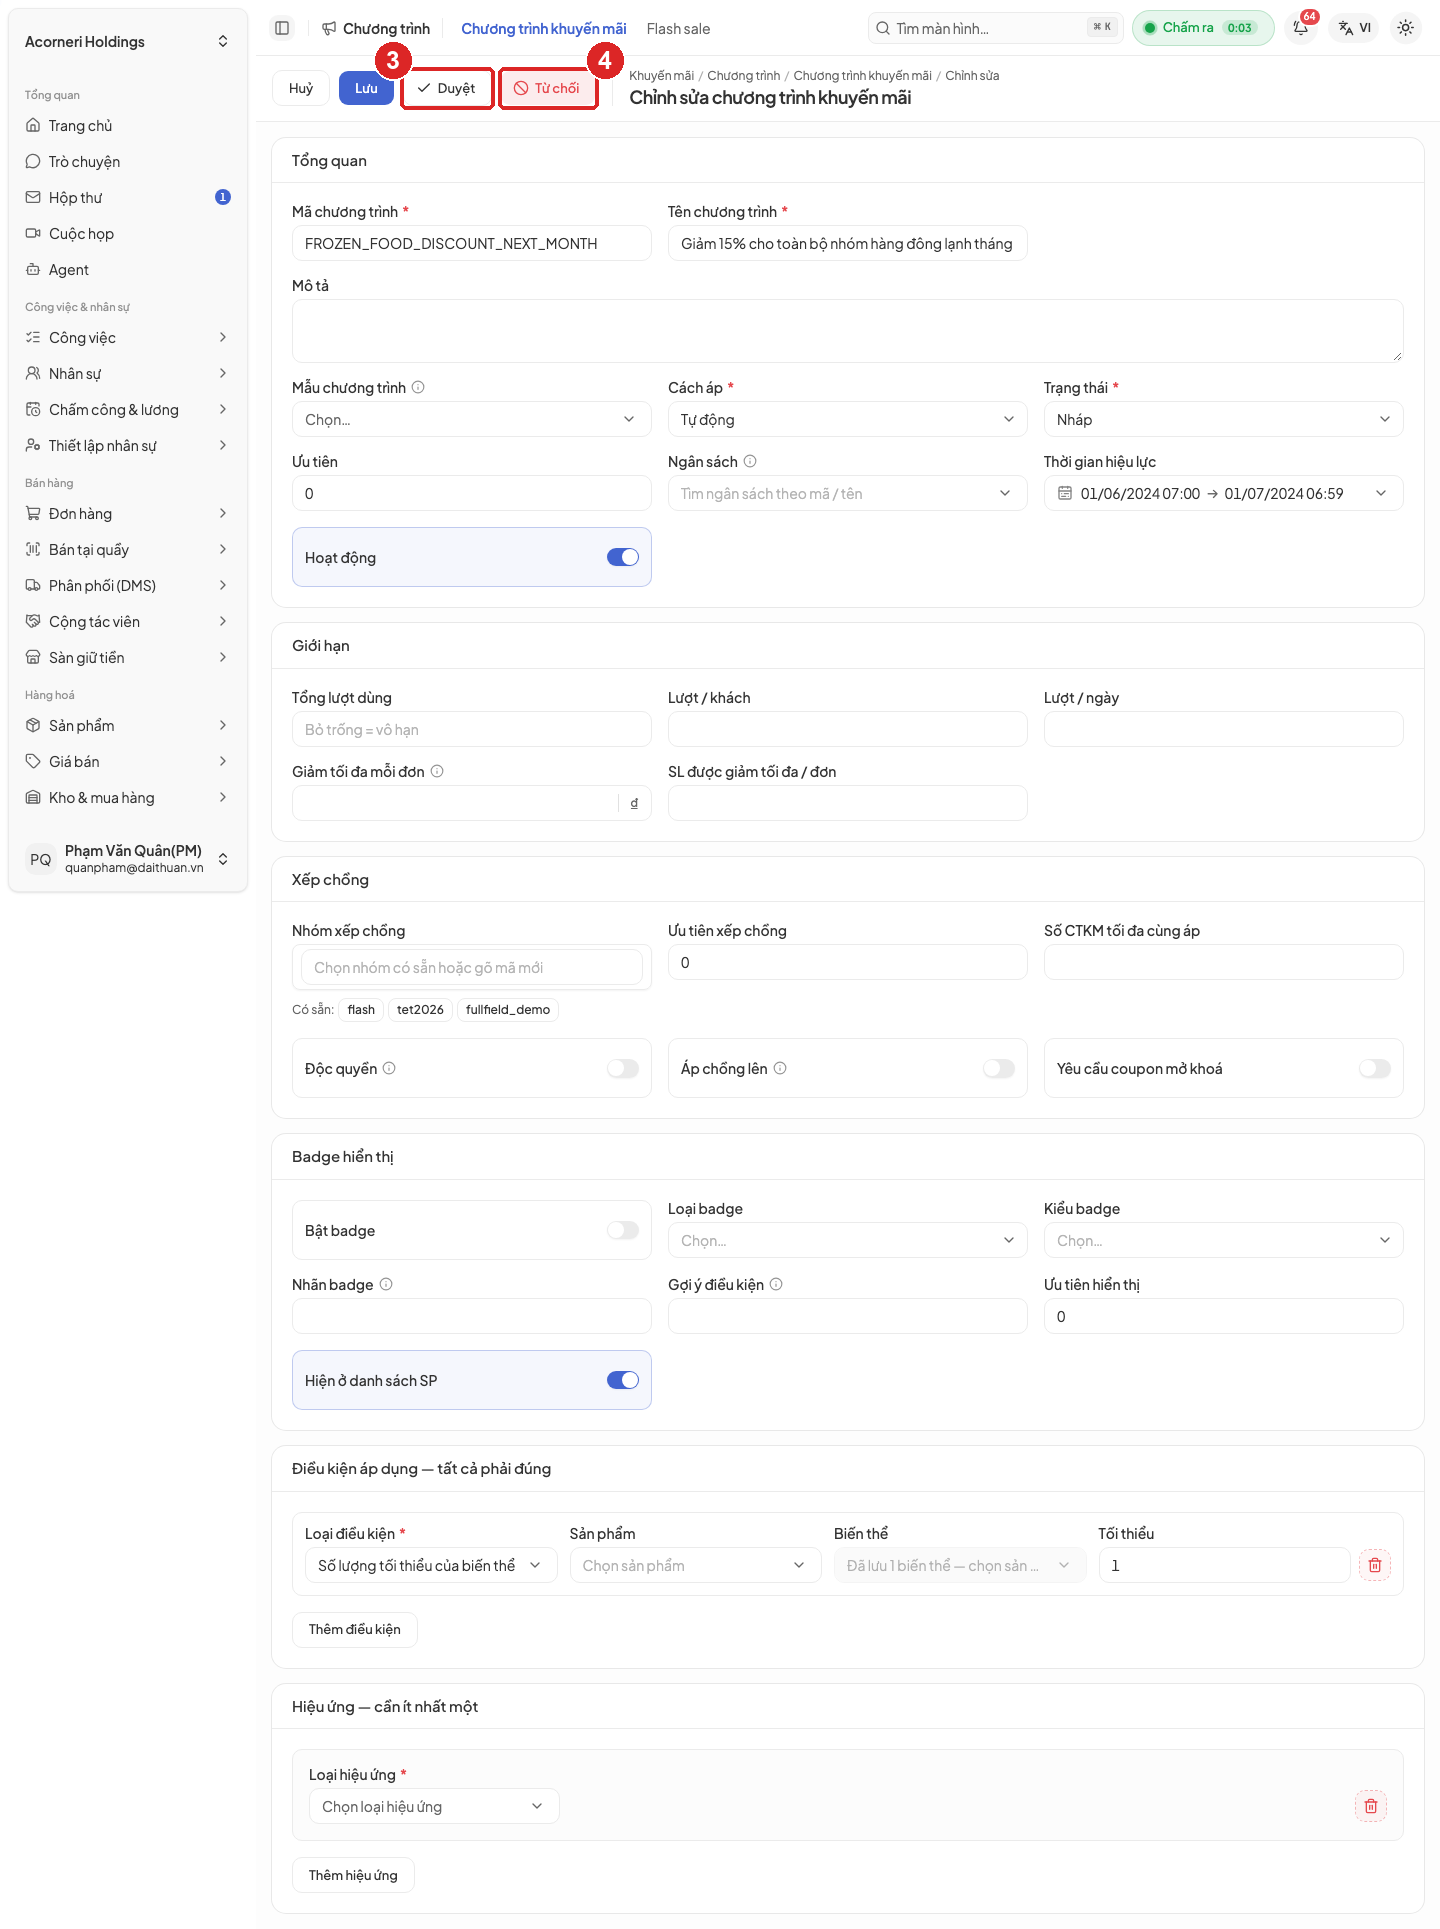Select Chương trình khuyến mãi tab
1440x1929 pixels.
pyautogui.click(x=544, y=29)
